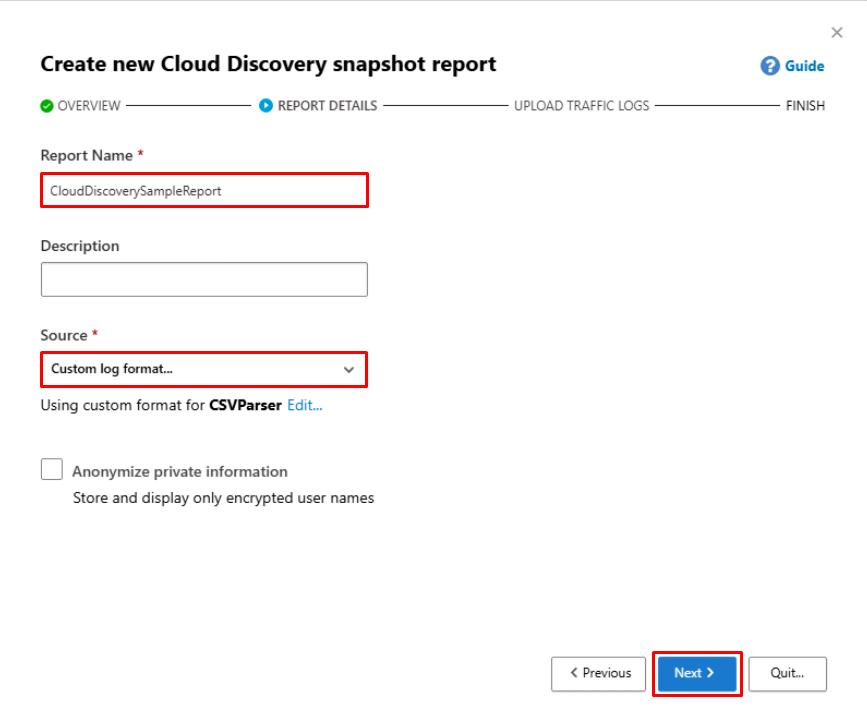Viewport: 867px width, 712px height.
Task: Click into the Description text box
Action: click(204, 280)
